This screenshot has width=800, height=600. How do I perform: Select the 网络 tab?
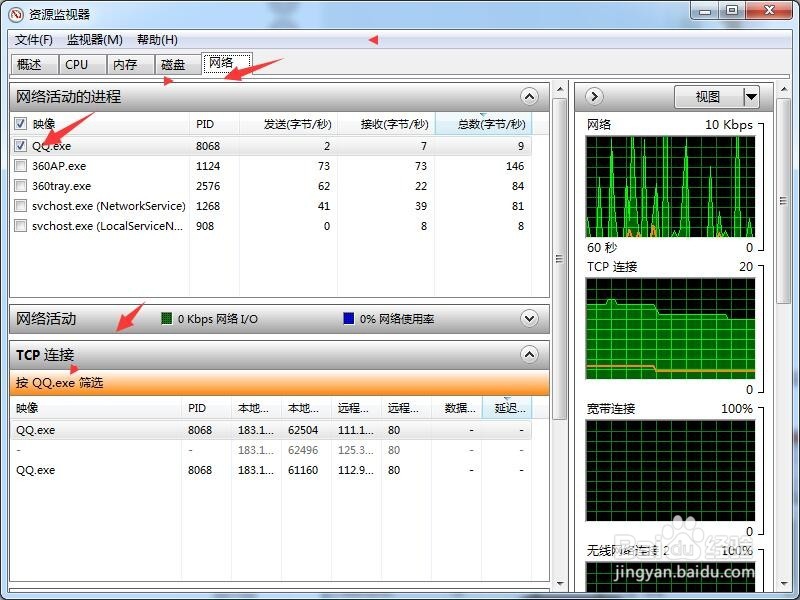pos(227,63)
